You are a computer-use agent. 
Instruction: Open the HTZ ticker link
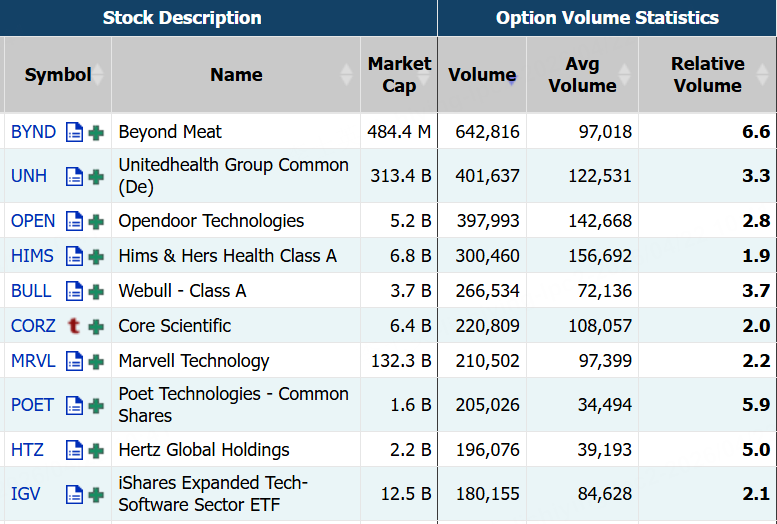pyautogui.click(x=27, y=450)
